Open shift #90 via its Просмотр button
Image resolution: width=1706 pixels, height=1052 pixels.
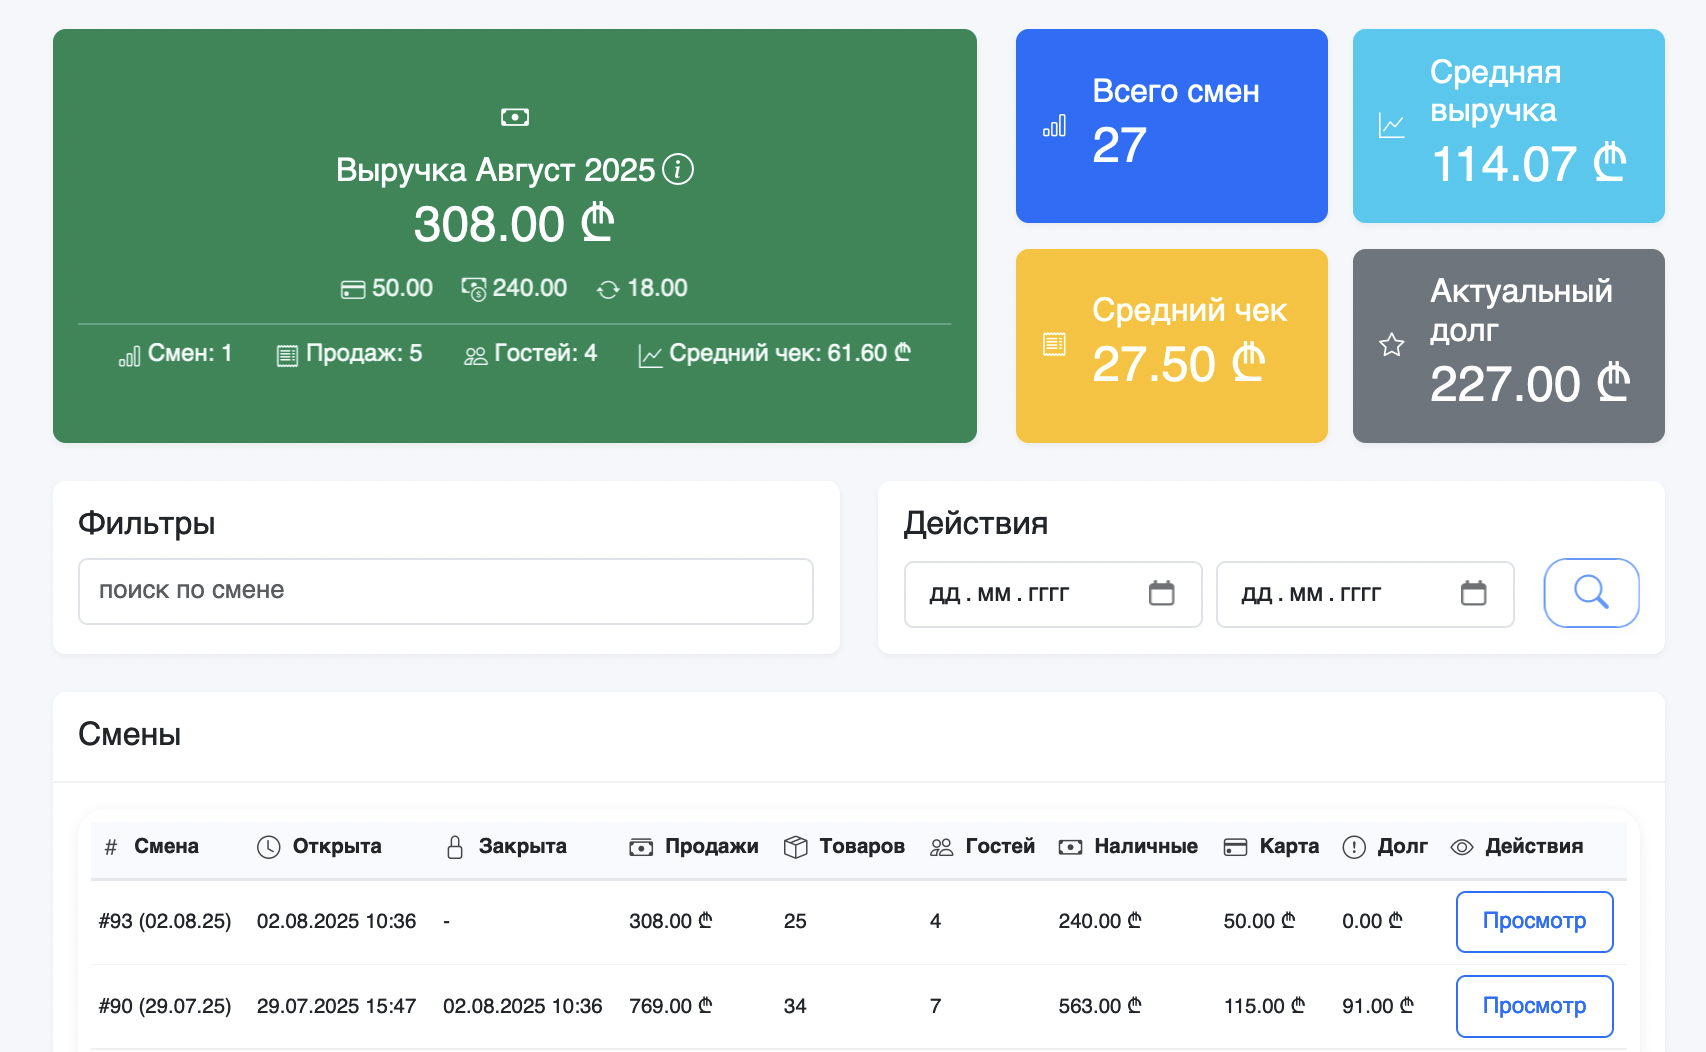click(1534, 1006)
